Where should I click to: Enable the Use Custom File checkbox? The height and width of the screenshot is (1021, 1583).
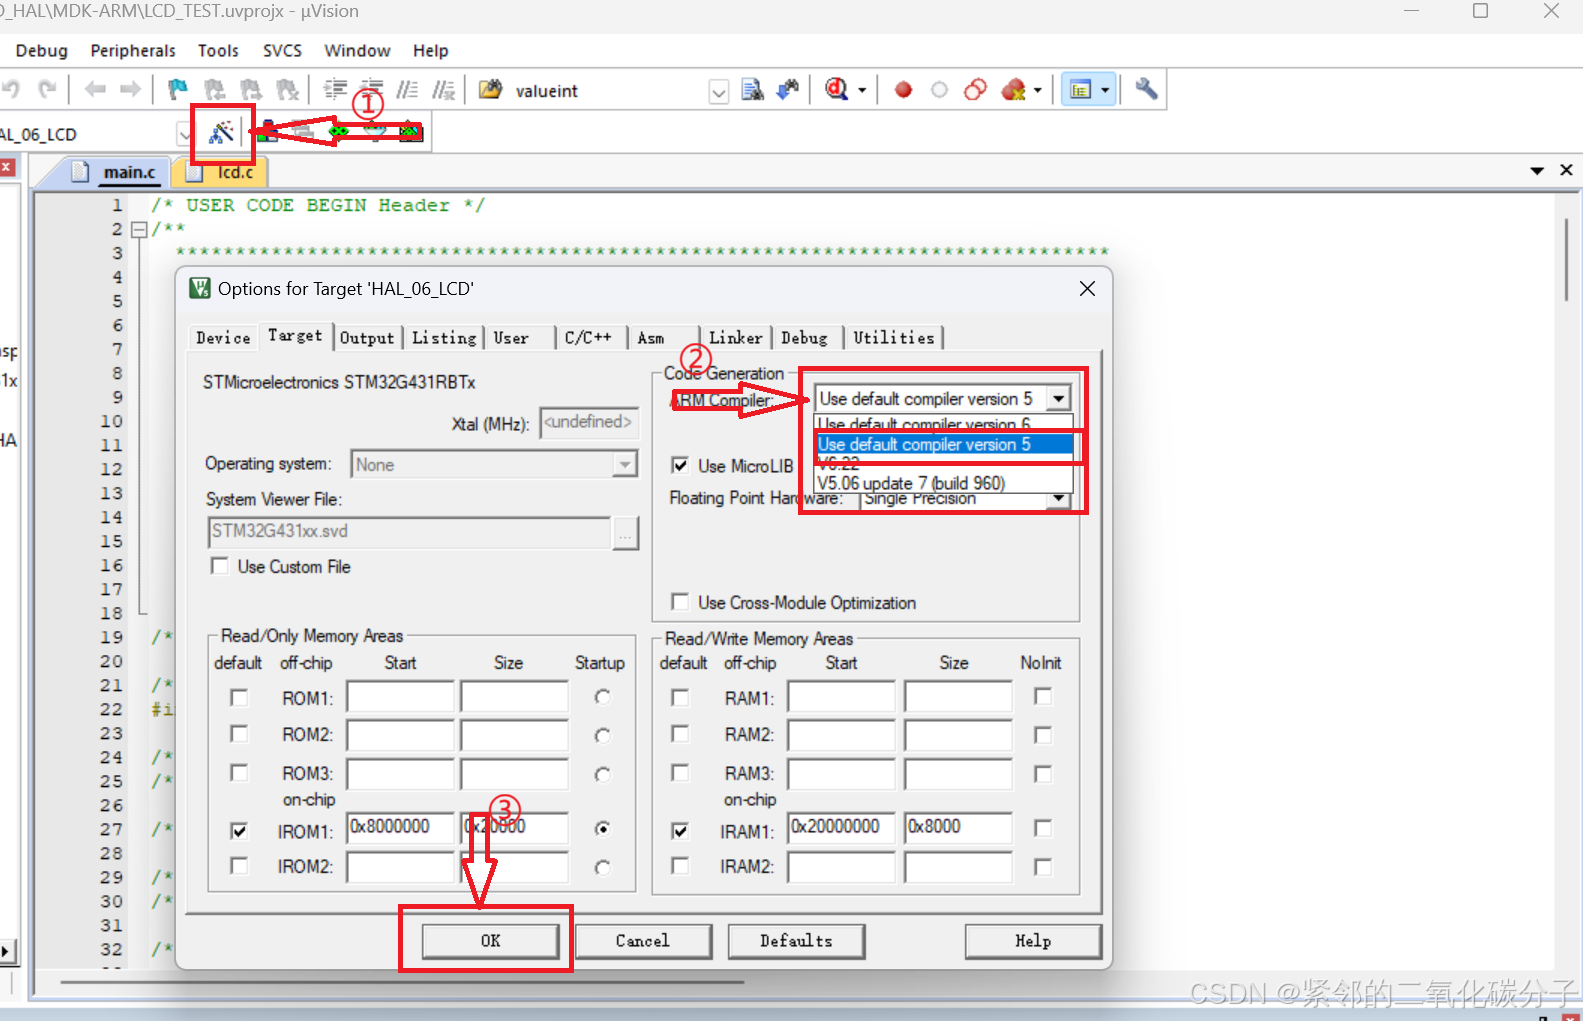click(x=220, y=566)
